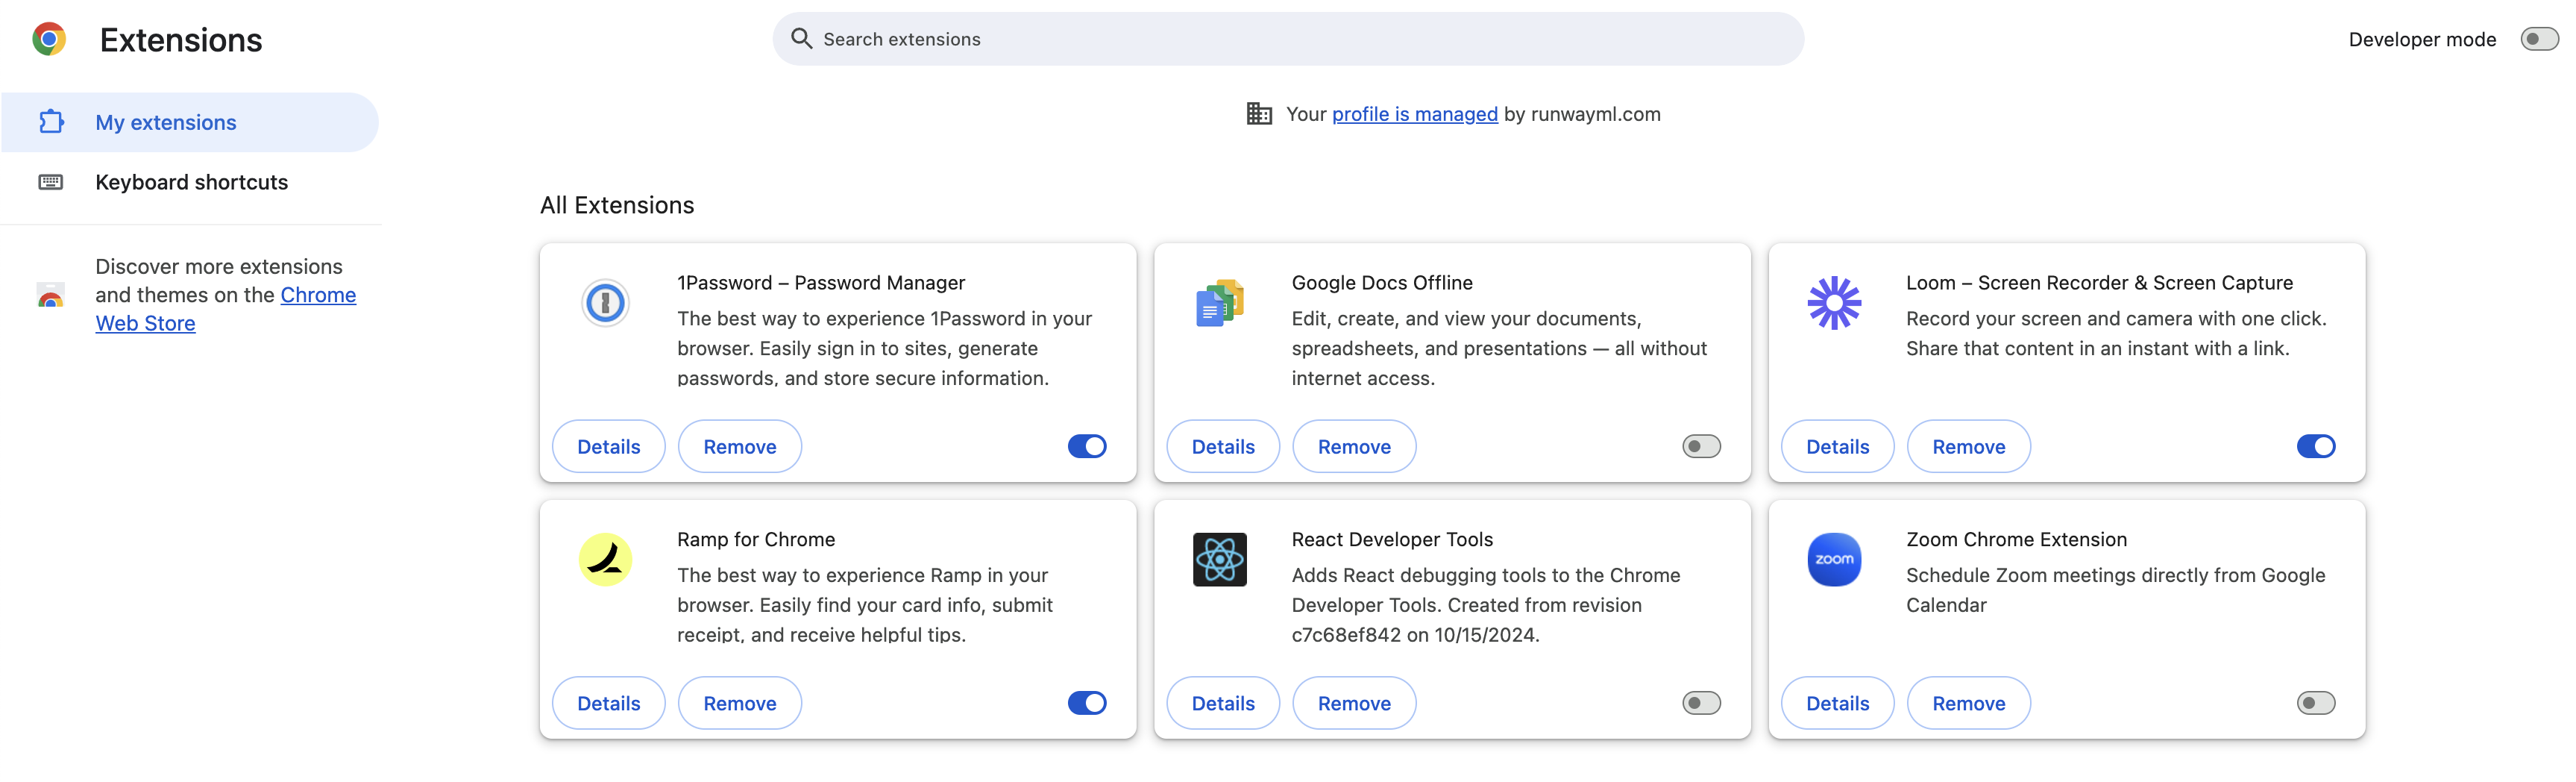The height and width of the screenshot is (782, 2576).
Task: Click Loom – Screen Recorder & Screen Capture title
Action: [2099, 283]
